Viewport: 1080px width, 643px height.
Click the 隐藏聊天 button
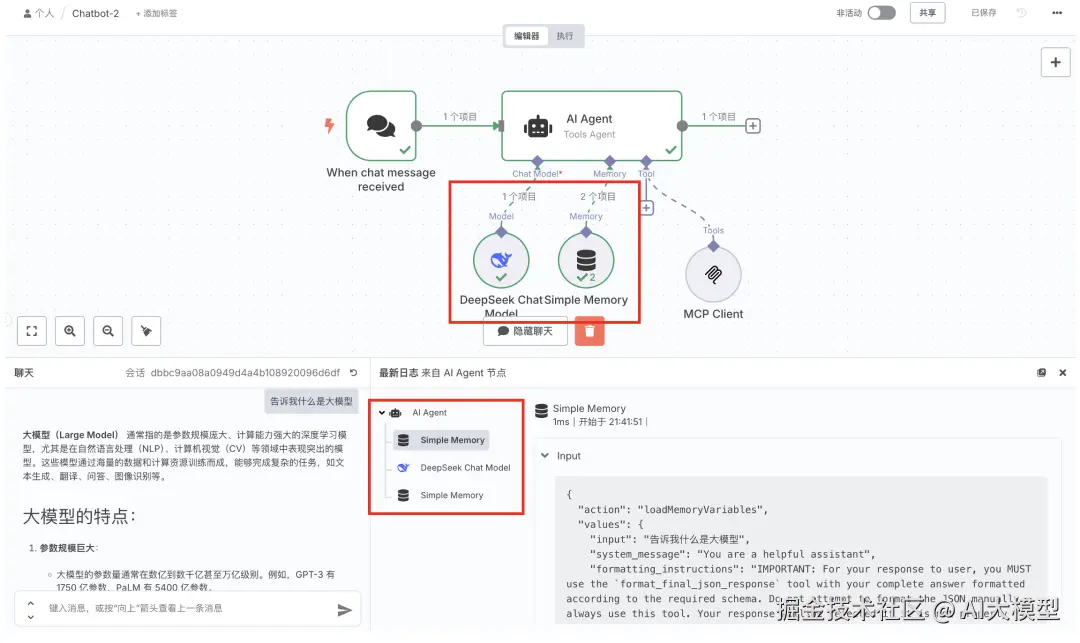click(x=526, y=331)
